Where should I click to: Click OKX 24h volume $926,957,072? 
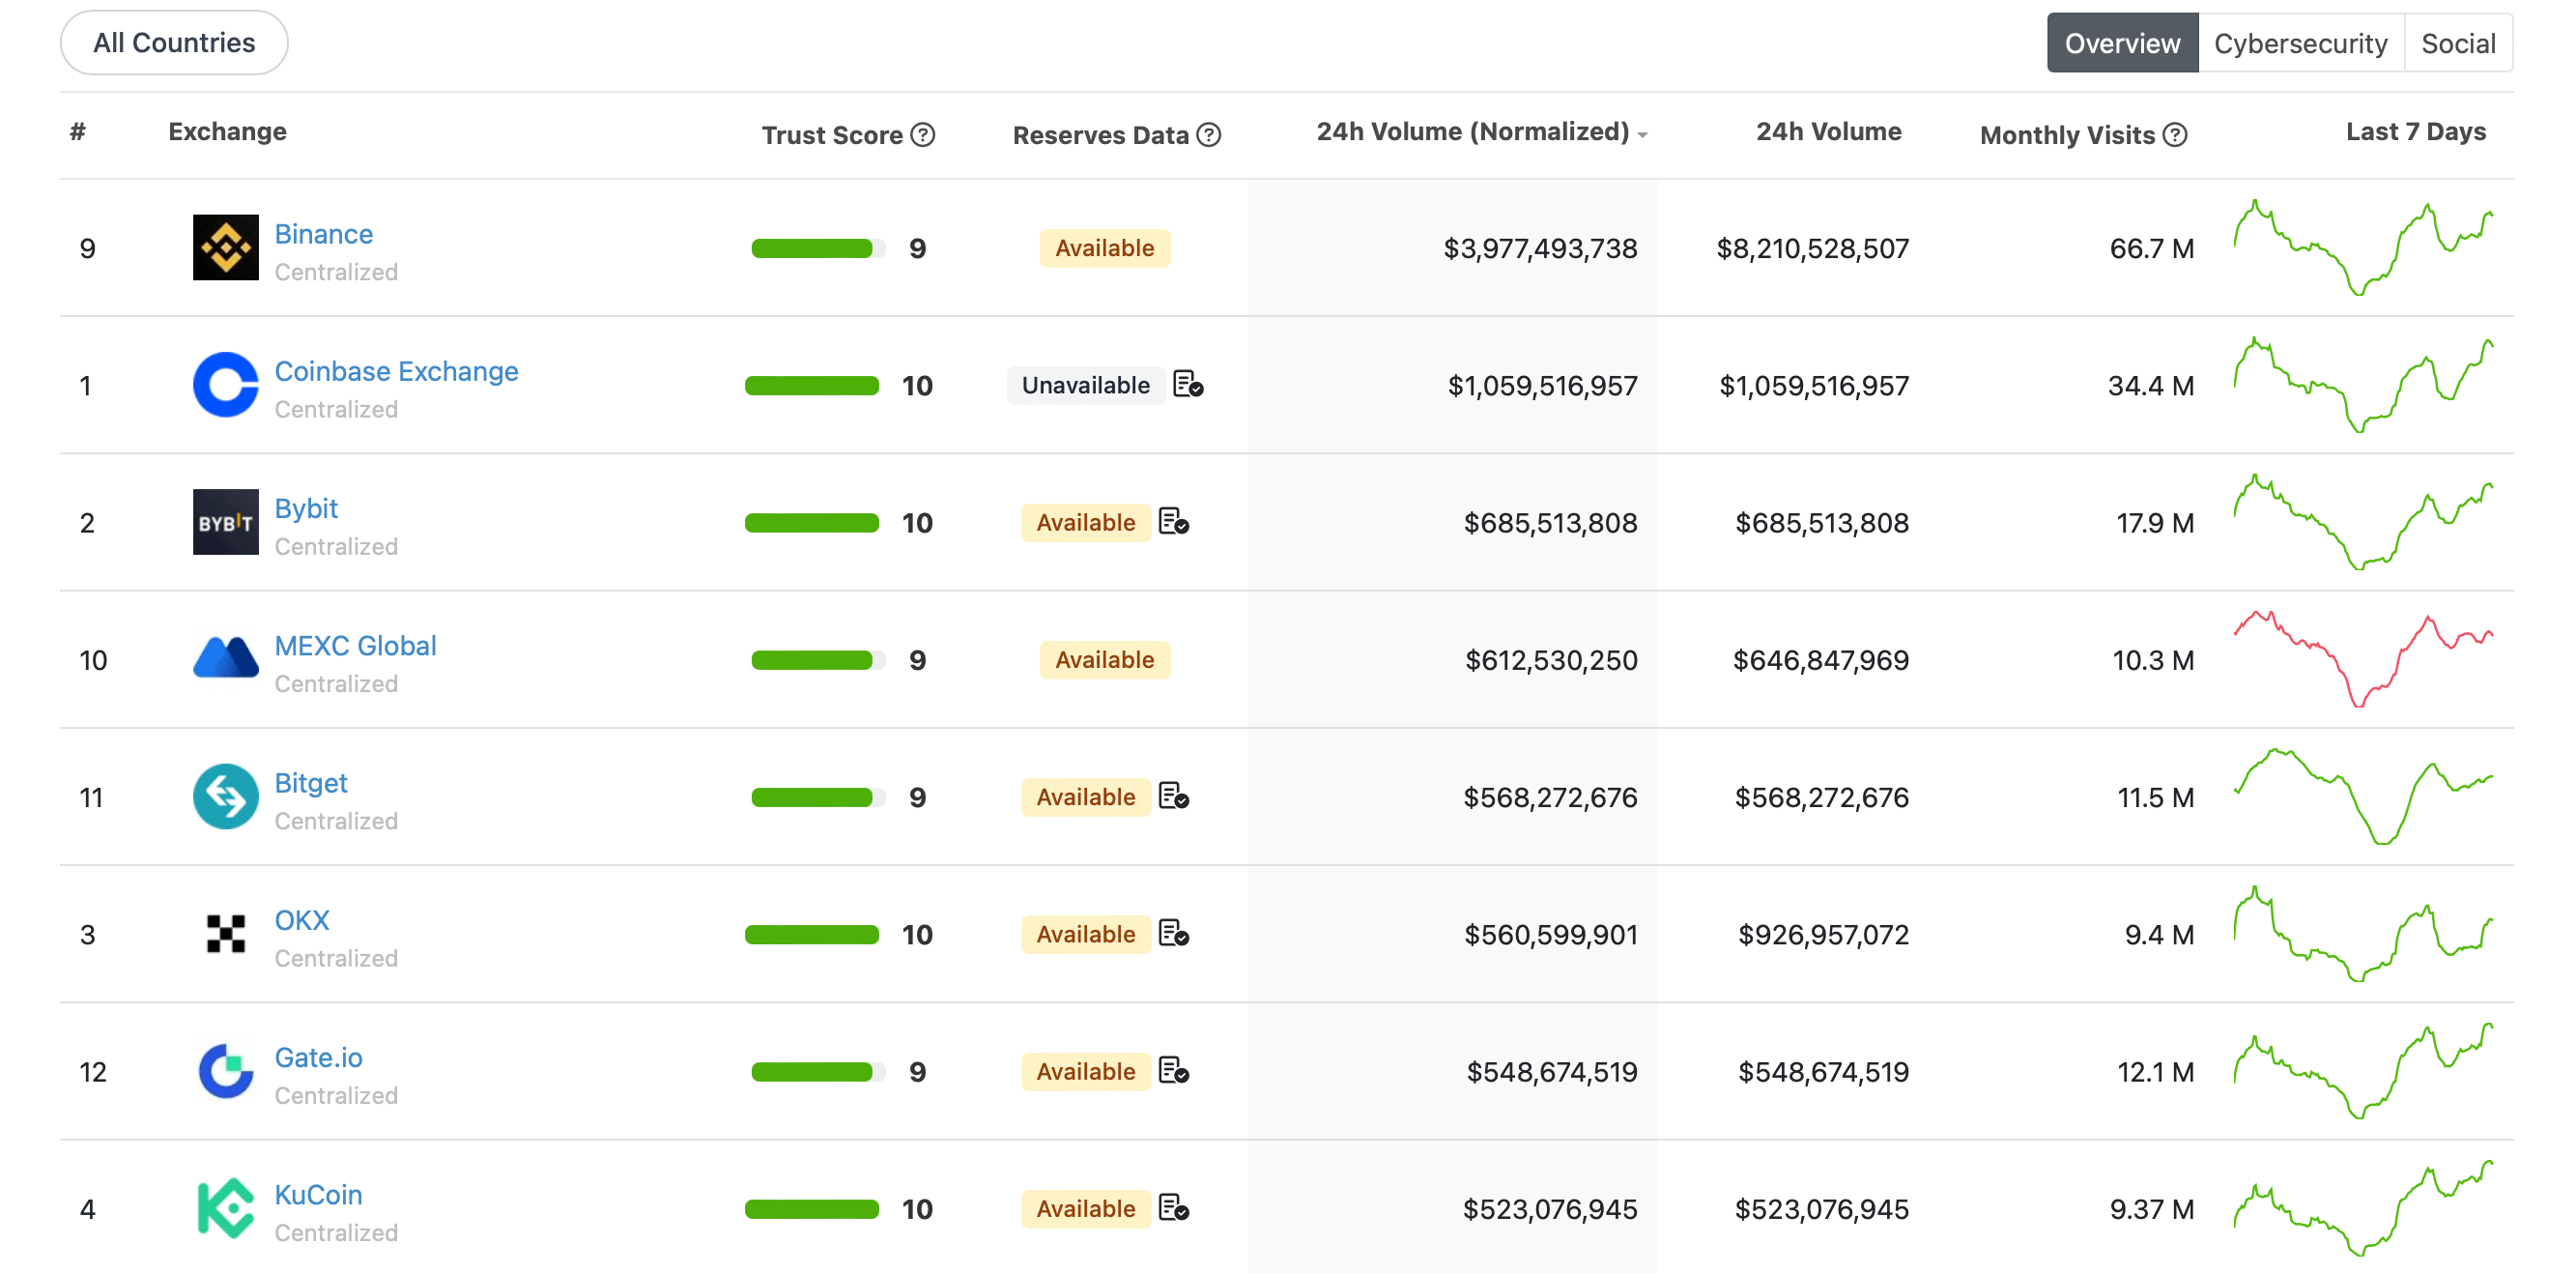[x=1823, y=934]
